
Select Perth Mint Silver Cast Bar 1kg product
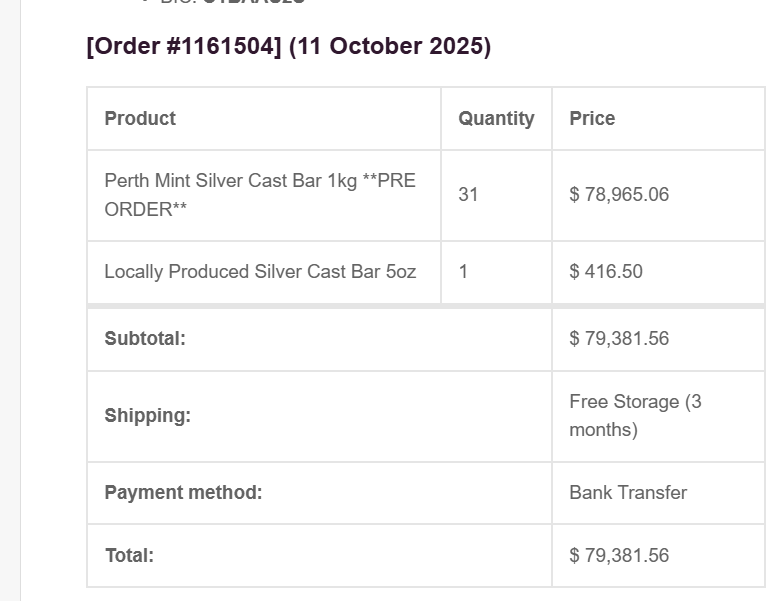tap(259, 195)
